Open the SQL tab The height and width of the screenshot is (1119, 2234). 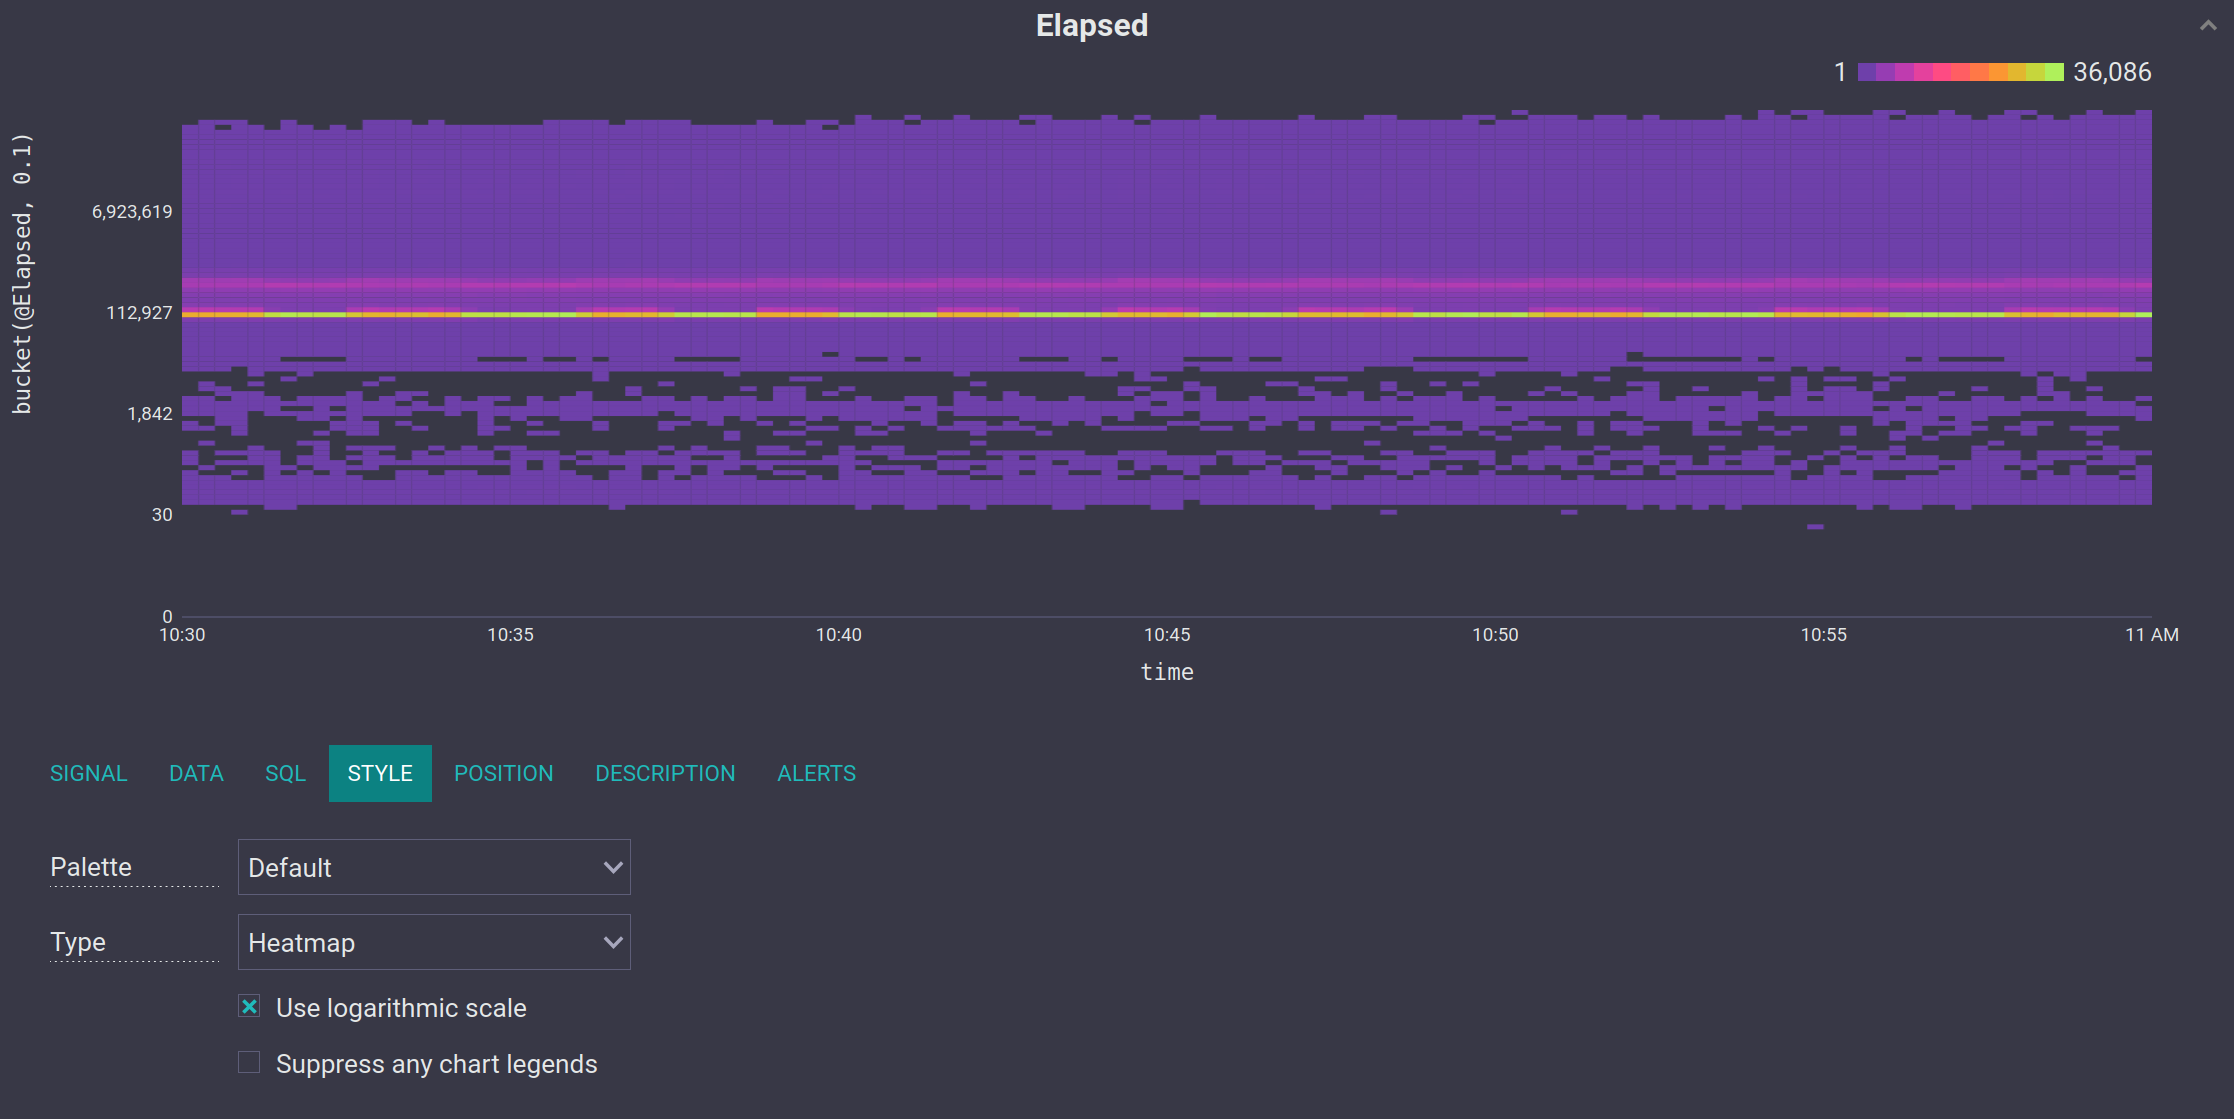click(285, 773)
